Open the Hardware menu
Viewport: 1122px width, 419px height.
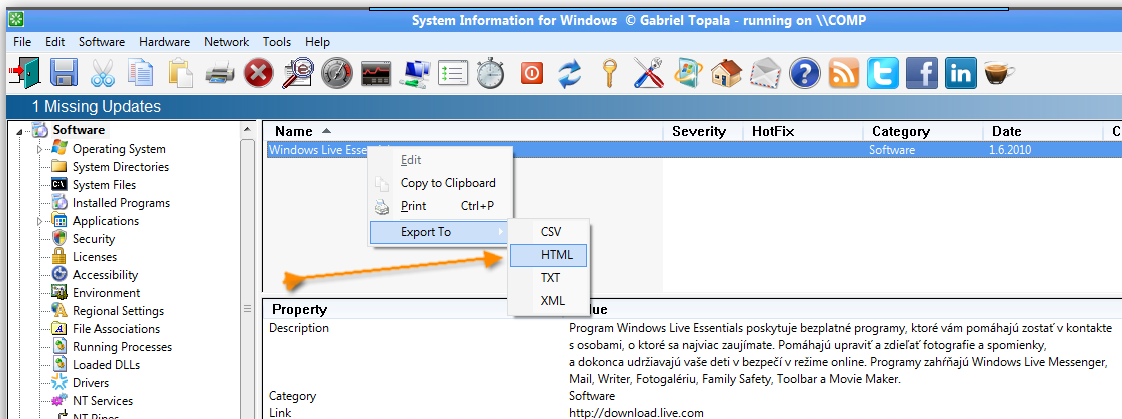[x=165, y=42]
